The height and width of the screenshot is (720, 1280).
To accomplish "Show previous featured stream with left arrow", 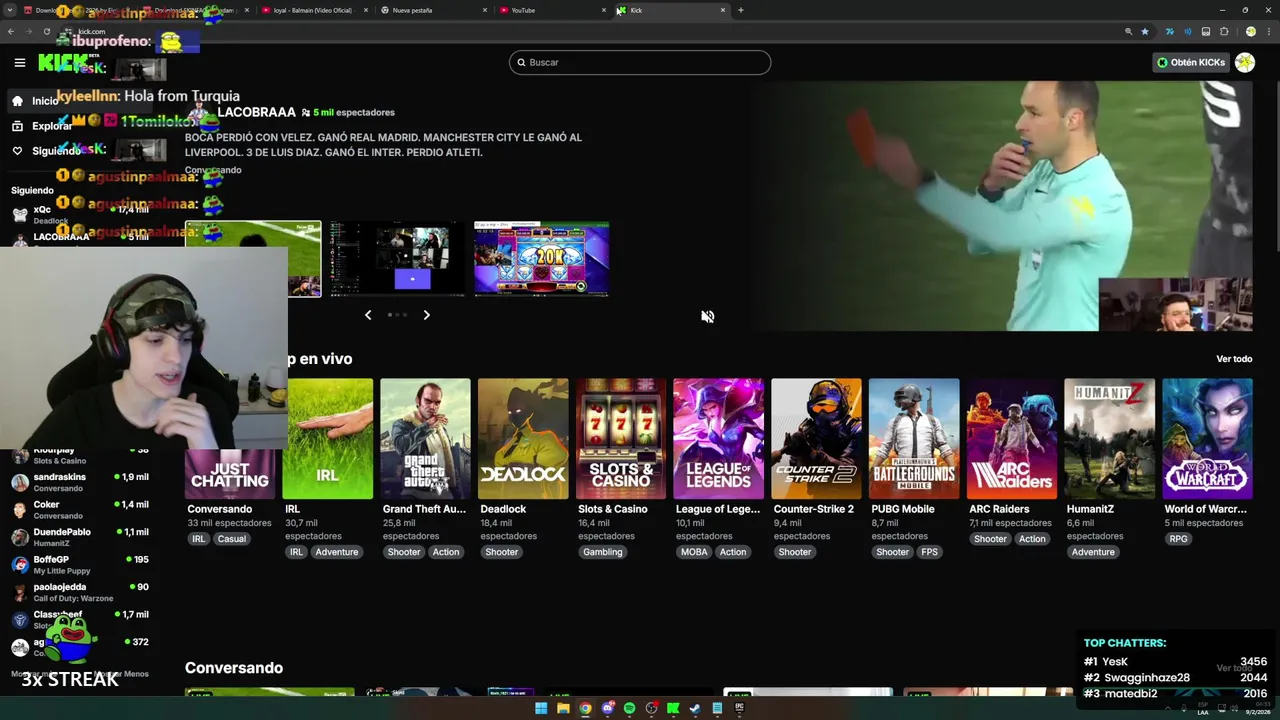I will (368, 315).
